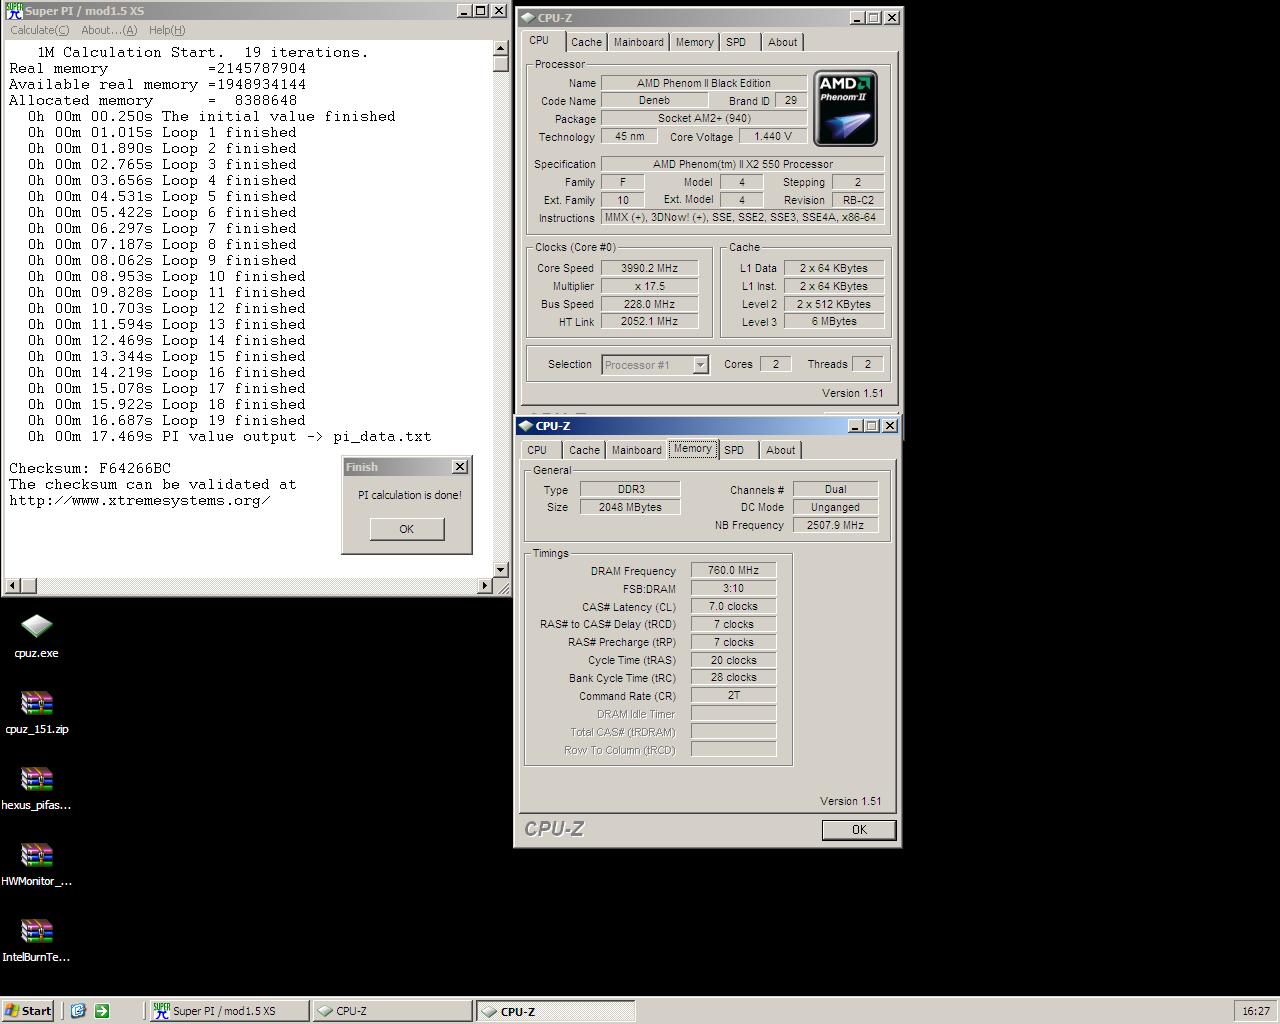This screenshot has width=1280, height=1024.
Task: Switch to Mainboard tab in top CPU-Z
Action: coord(638,42)
